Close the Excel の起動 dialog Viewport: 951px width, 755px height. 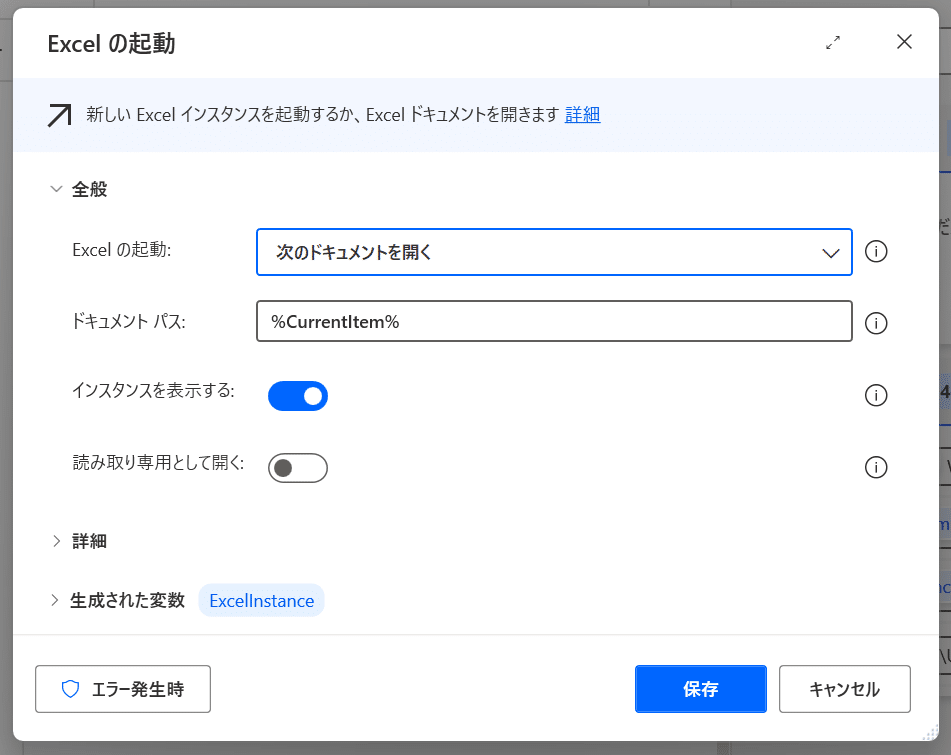tap(904, 42)
